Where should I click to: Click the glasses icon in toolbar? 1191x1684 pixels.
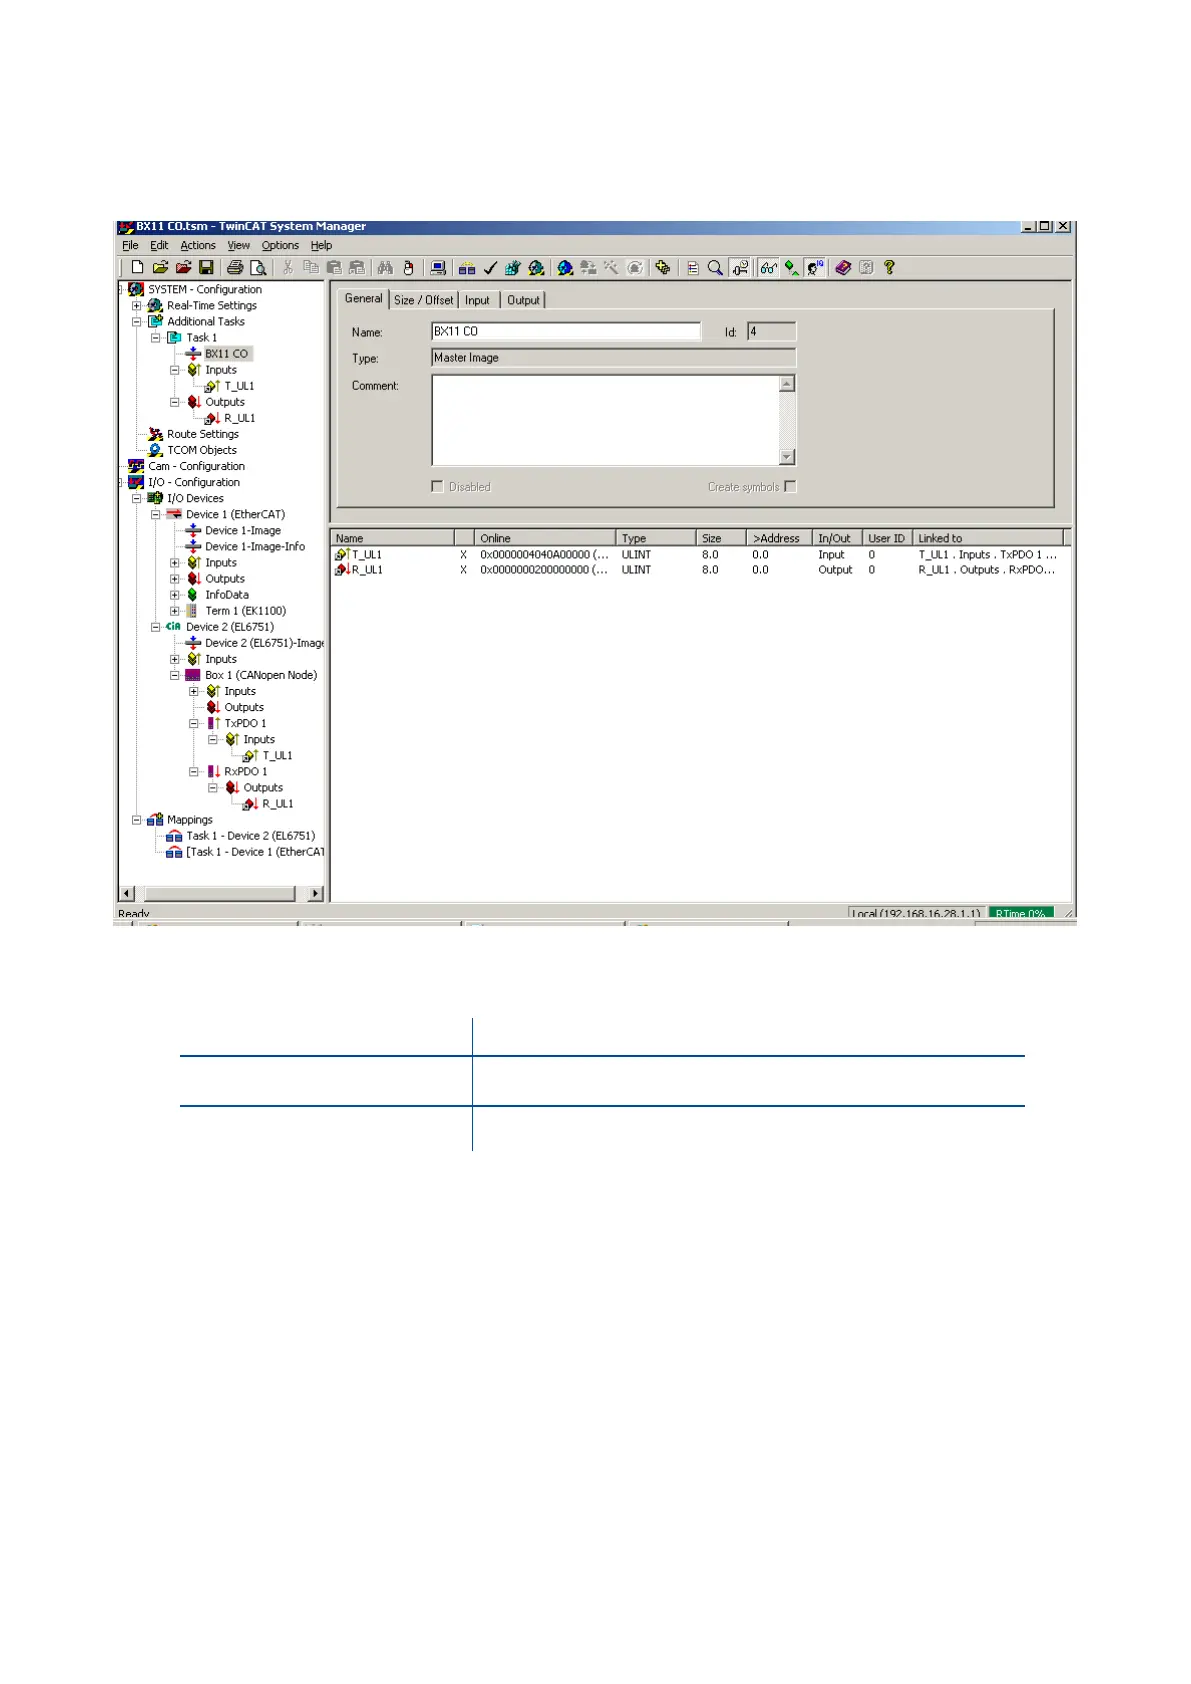[768, 268]
